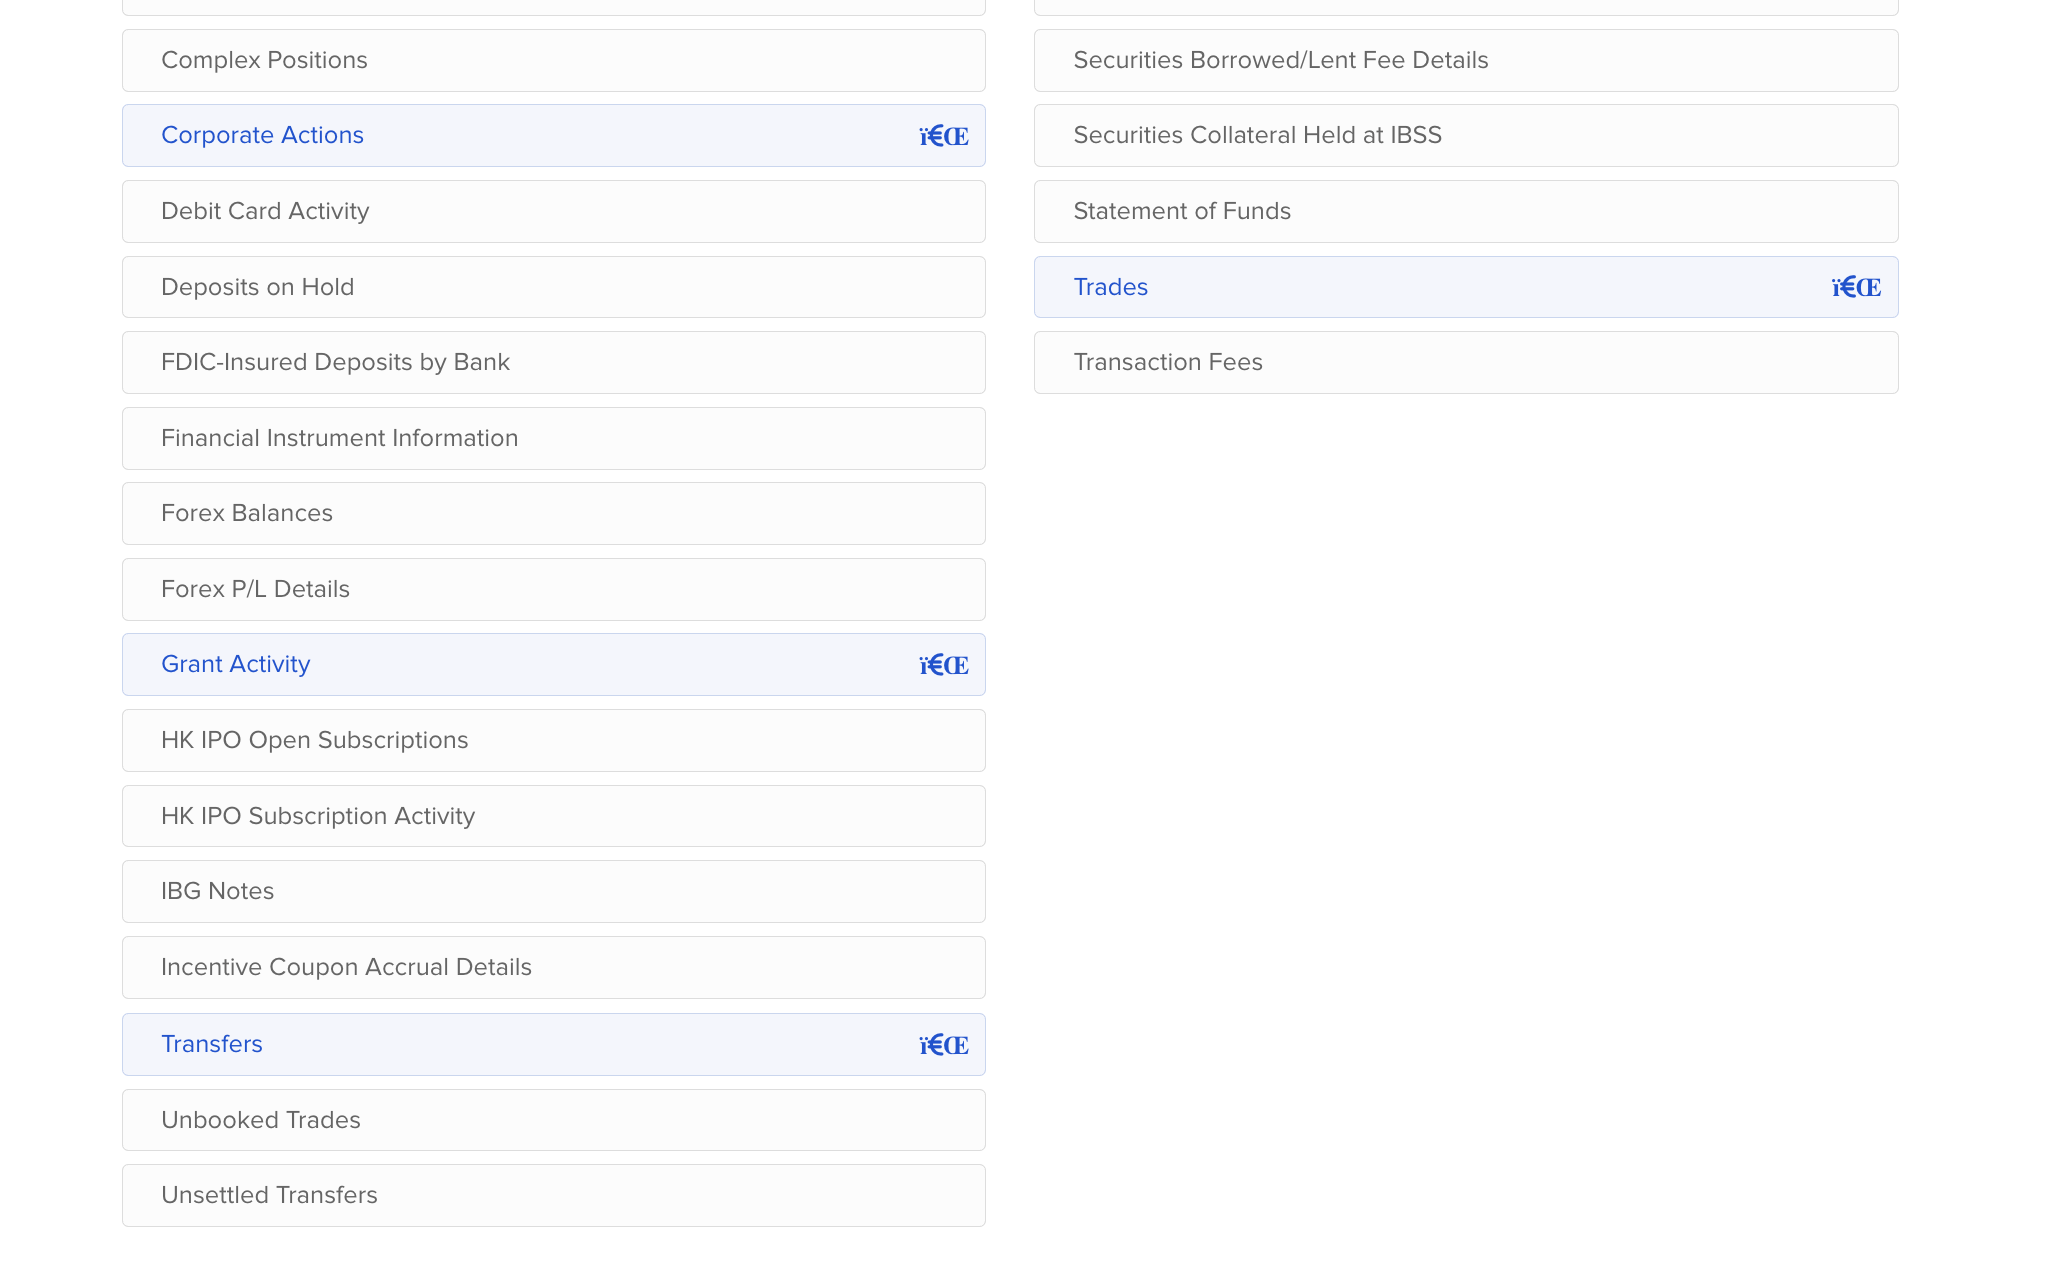Screen dimensions: 2048x1272
Task: Click the Corporate Actions selected checkmark icon
Action: click(x=943, y=136)
